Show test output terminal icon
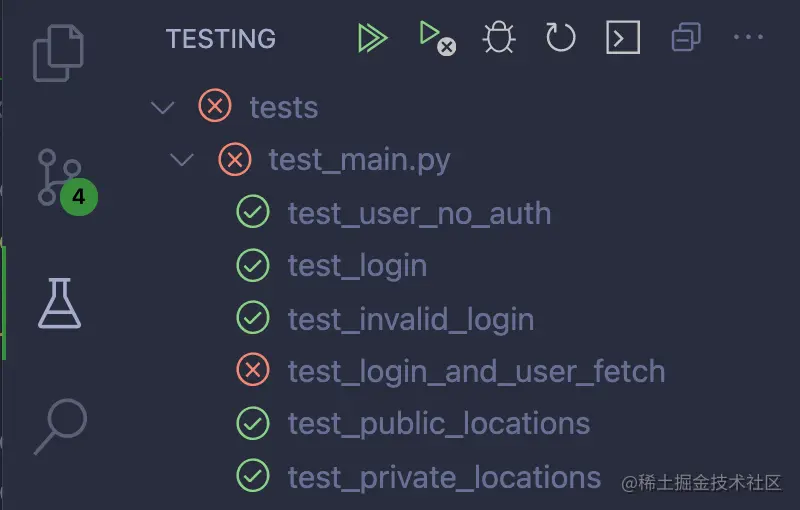The image size is (800, 510). pyautogui.click(x=622, y=38)
